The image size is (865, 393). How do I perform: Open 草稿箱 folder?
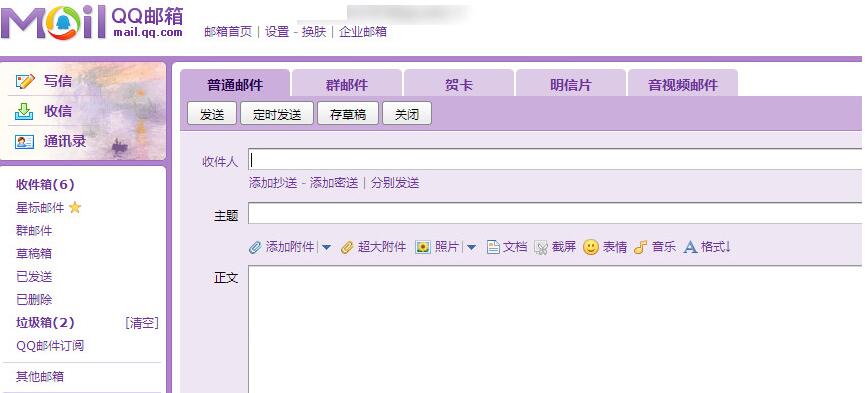point(34,254)
